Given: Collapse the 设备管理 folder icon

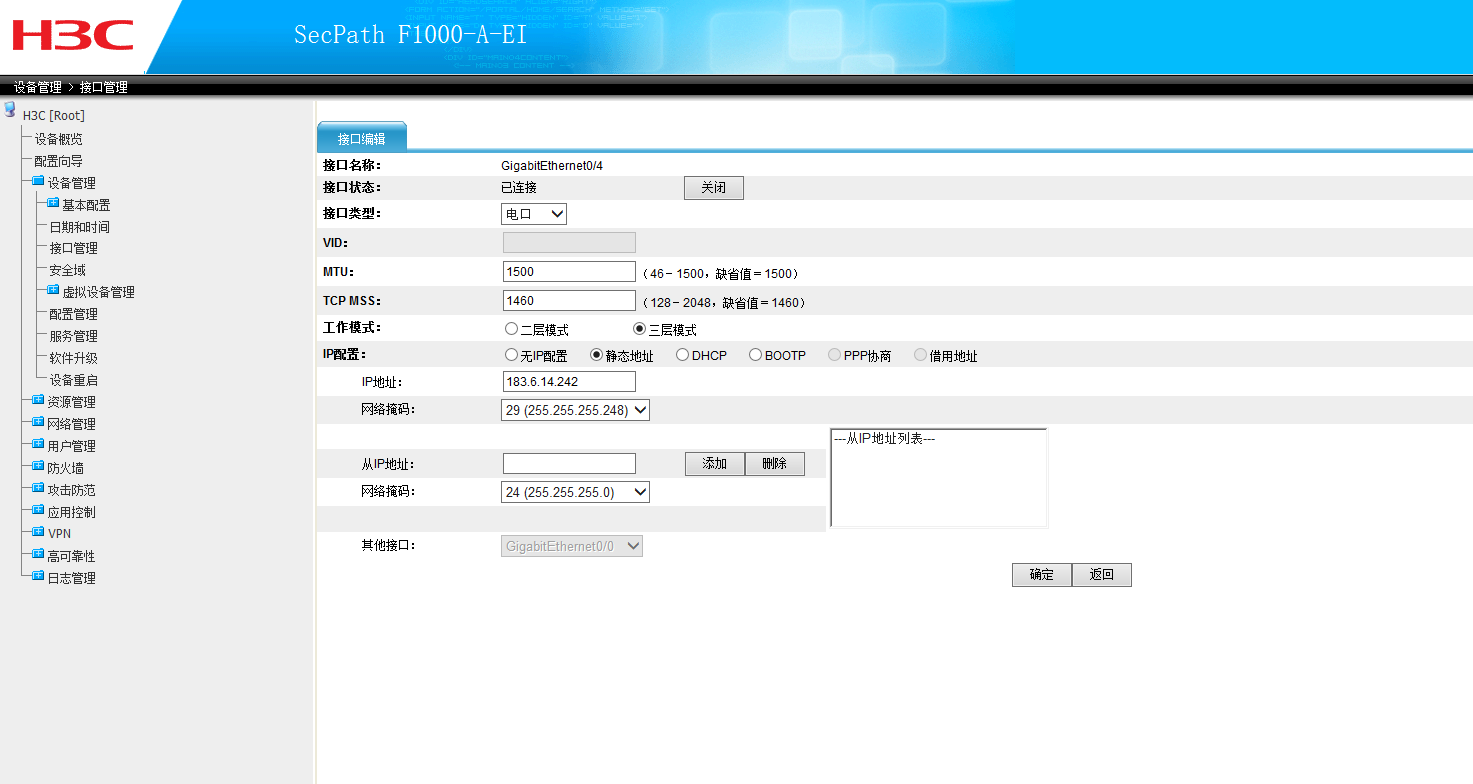Looking at the screenshot, I should [38, 182].
